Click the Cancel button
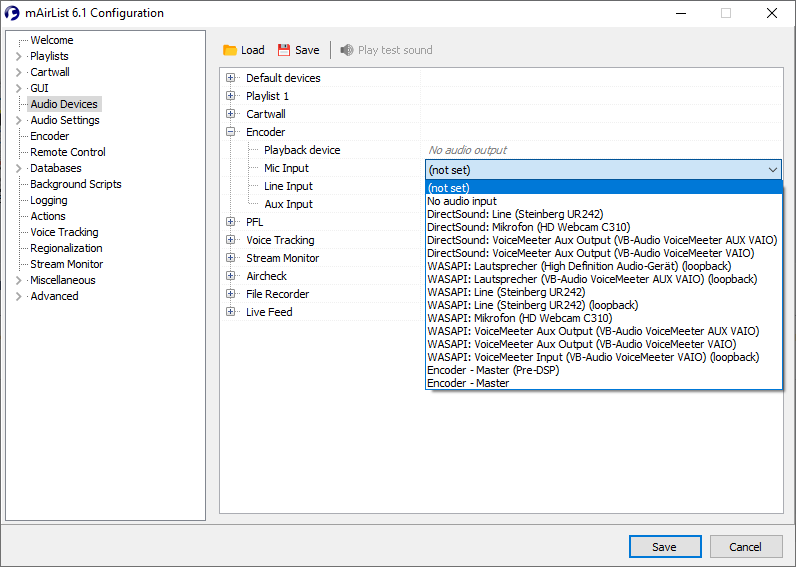This screenshot has height=567, width=796. tap(746, 547)
